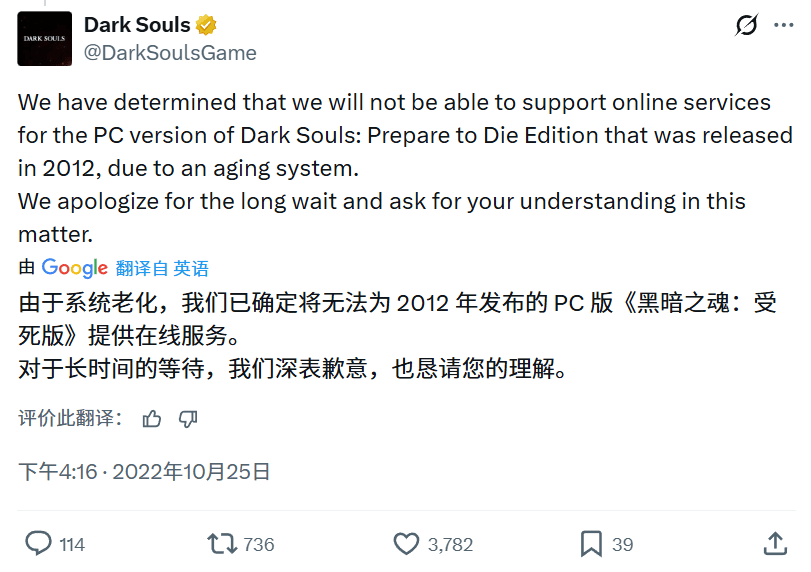
Task: Open the three-dot more options menu
Action: 784,25
